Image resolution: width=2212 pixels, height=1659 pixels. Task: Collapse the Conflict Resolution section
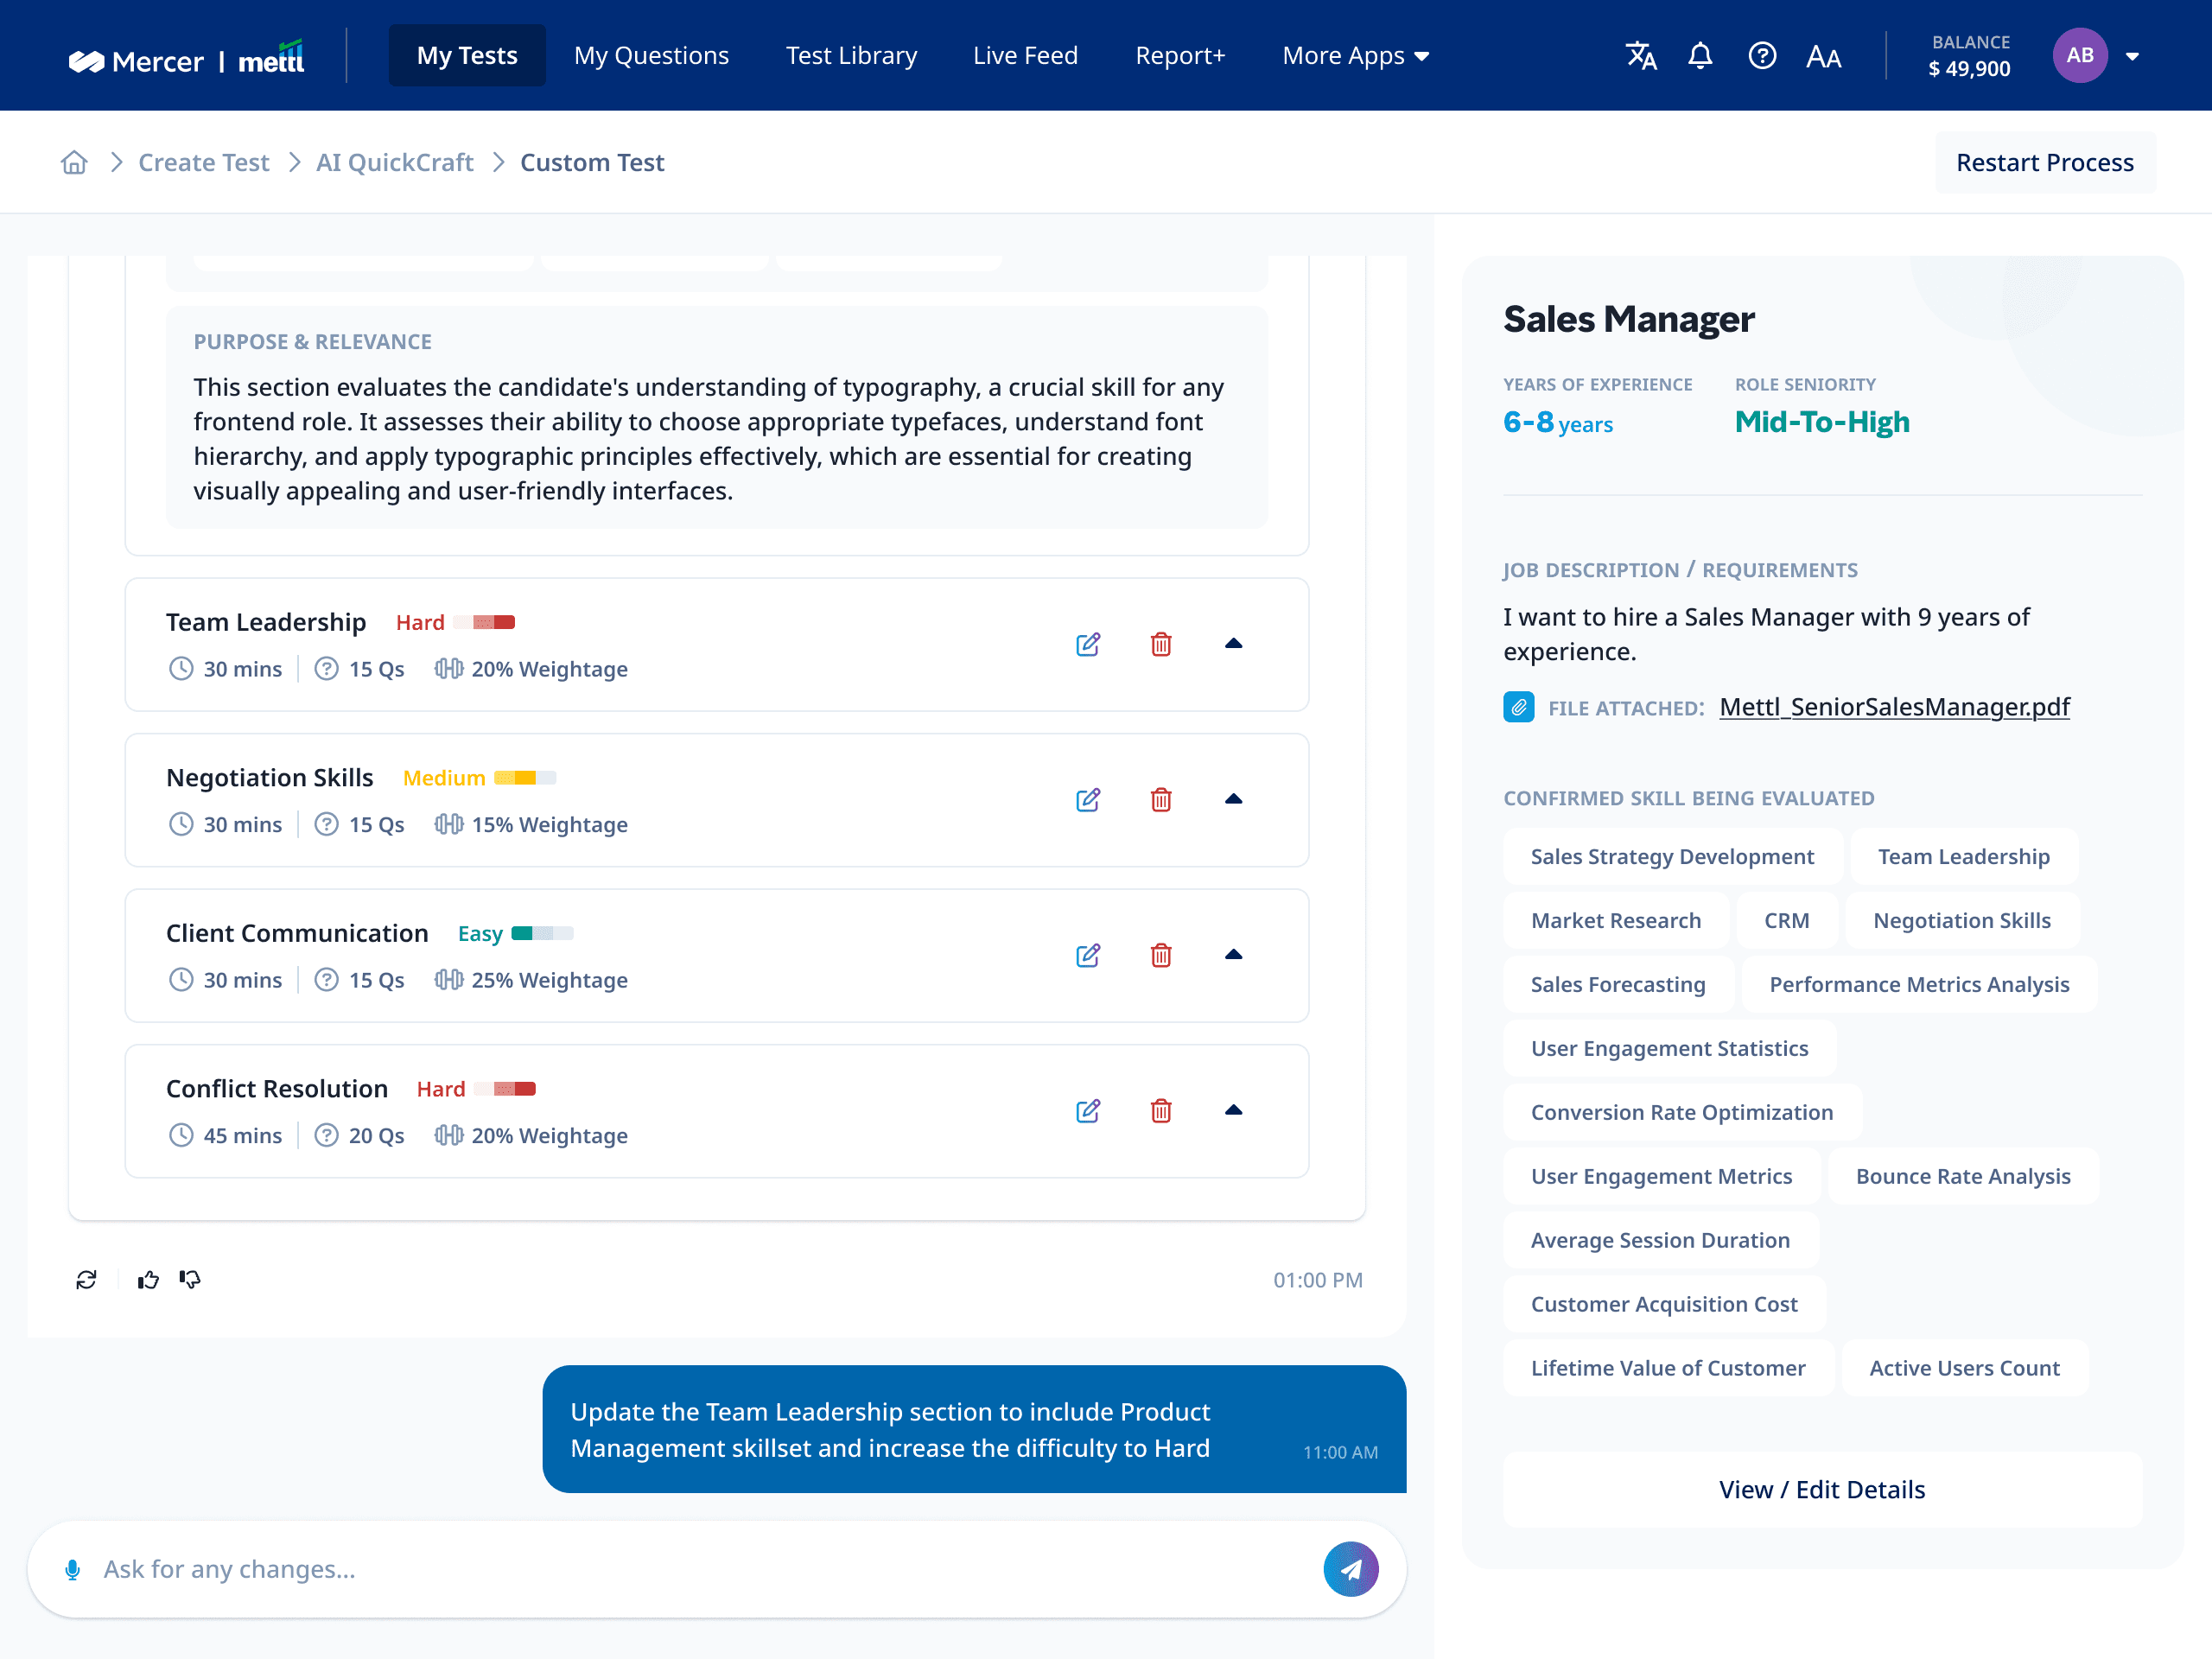point(1233,1110)
